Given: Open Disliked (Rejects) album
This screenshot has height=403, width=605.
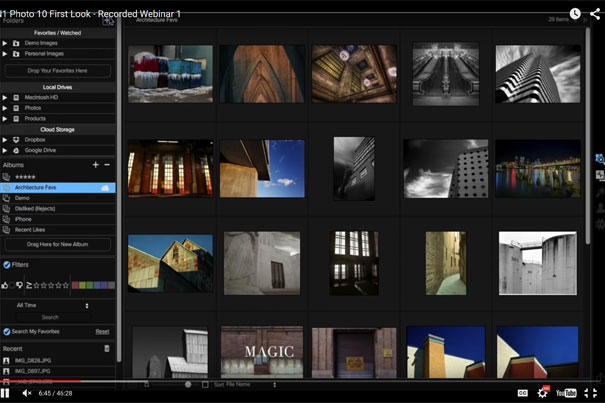Looking at the screenshot, I should point(58,208).
